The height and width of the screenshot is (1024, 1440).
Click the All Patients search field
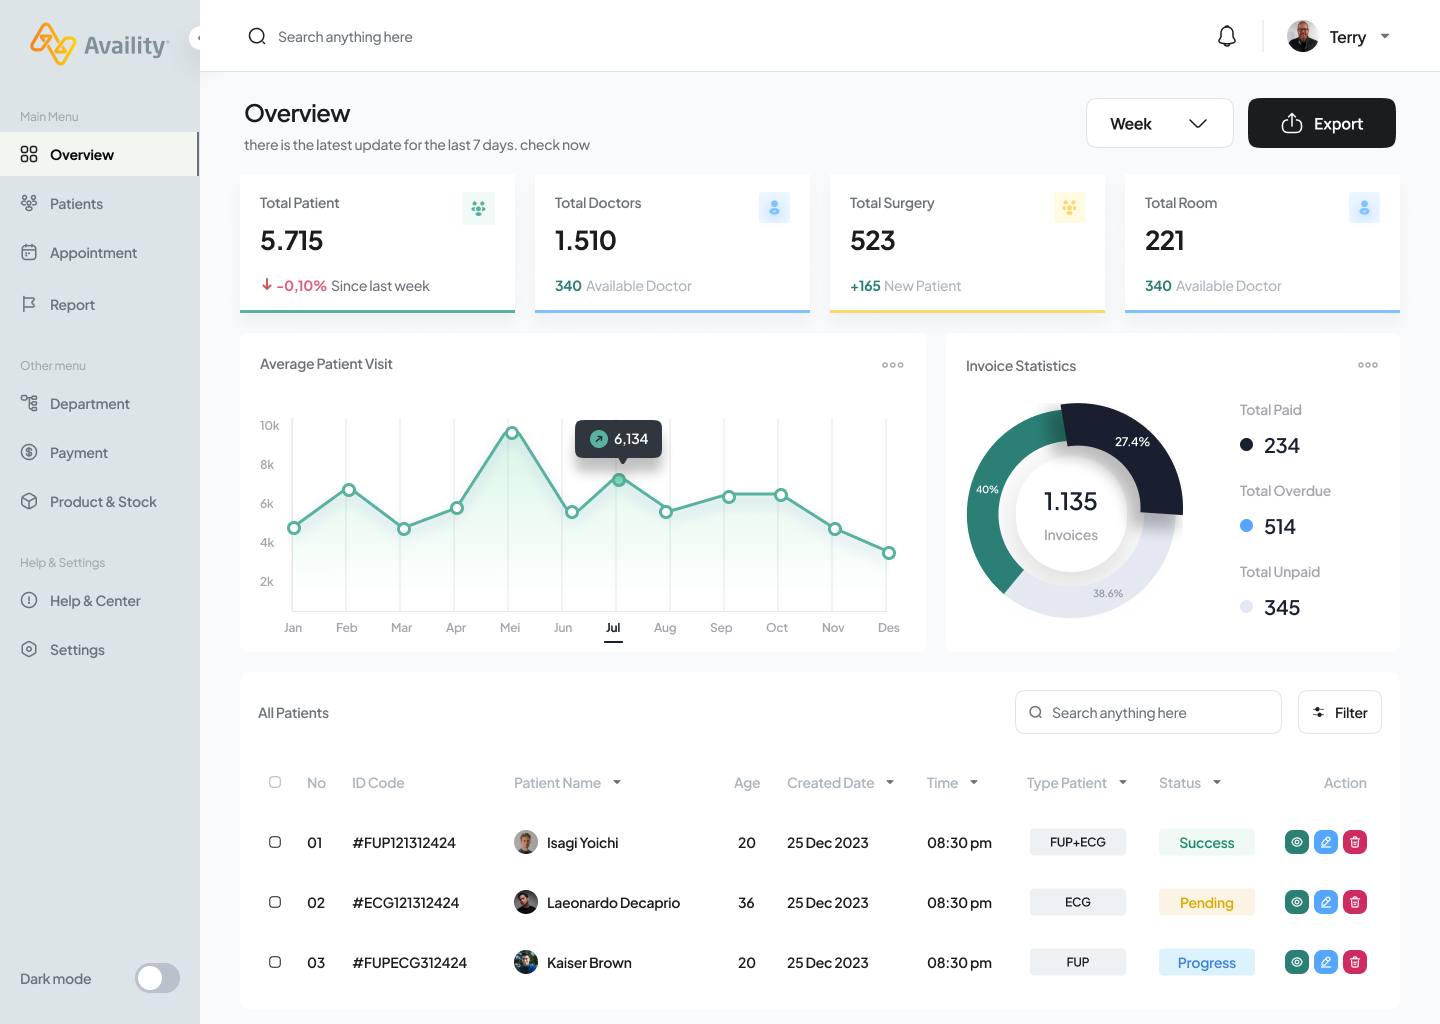[1148, 712]
